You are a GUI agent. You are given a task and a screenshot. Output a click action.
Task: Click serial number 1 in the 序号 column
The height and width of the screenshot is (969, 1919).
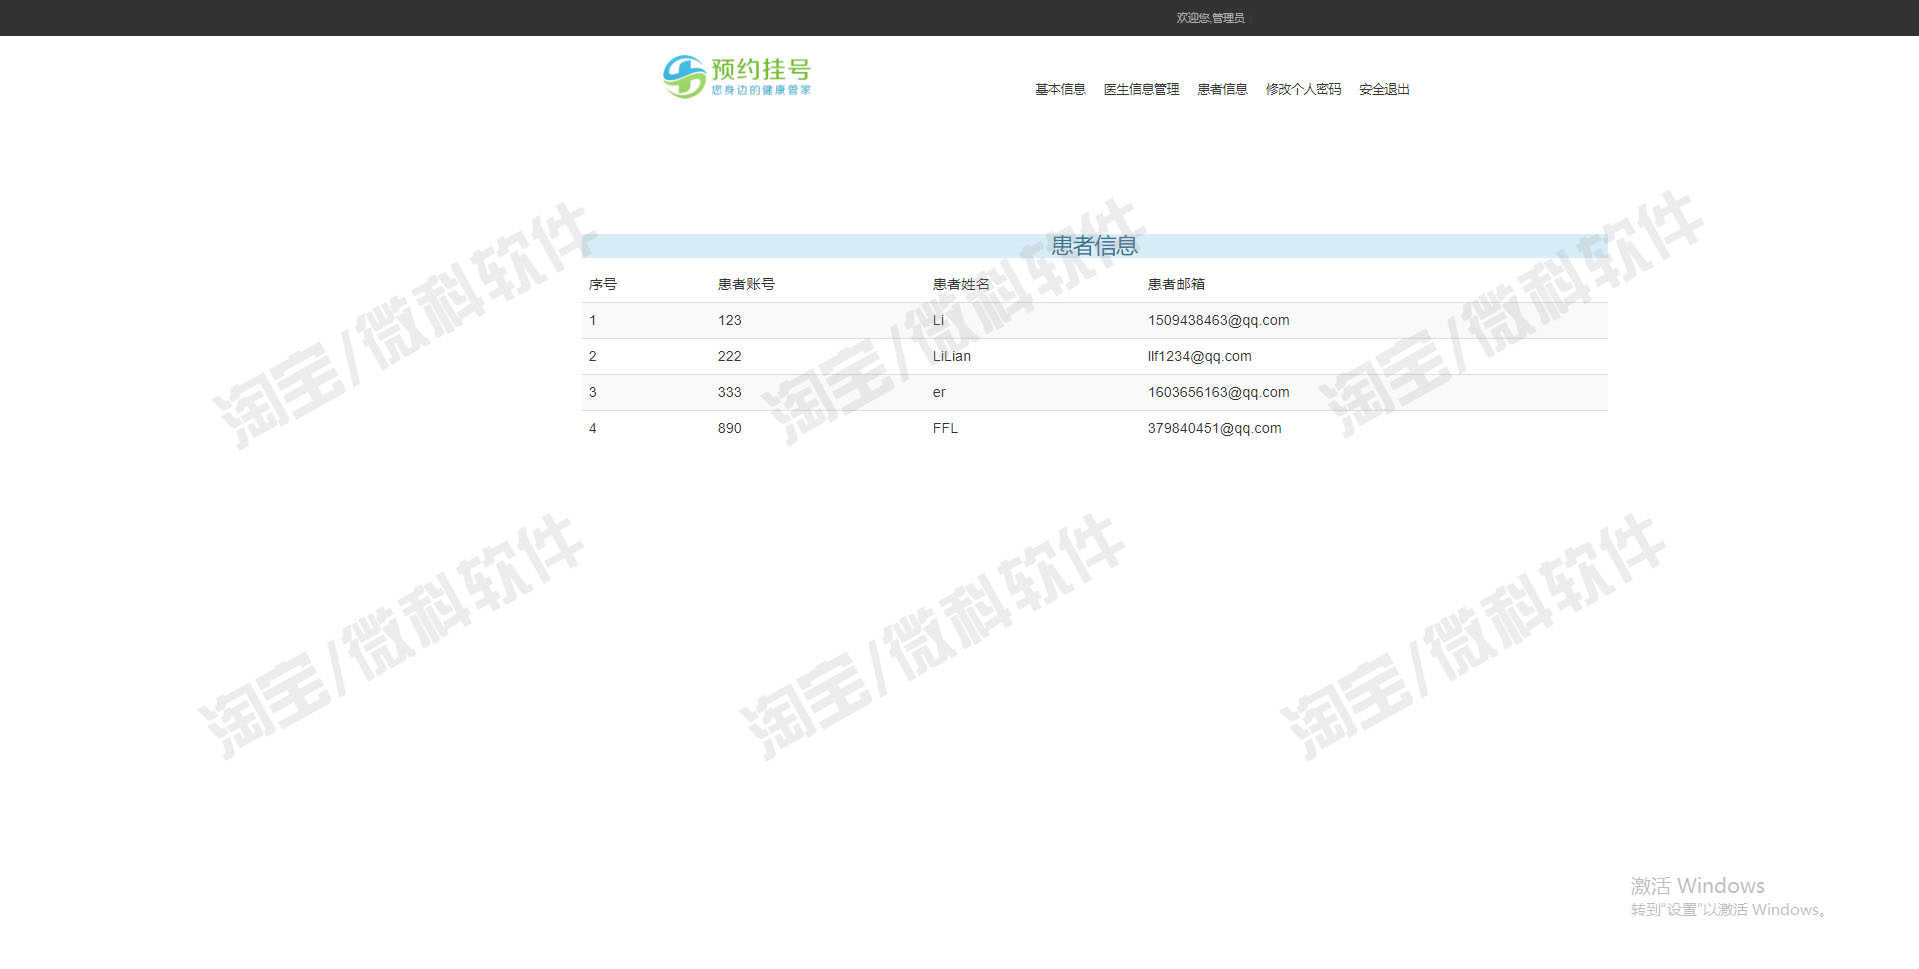point(593,320)
